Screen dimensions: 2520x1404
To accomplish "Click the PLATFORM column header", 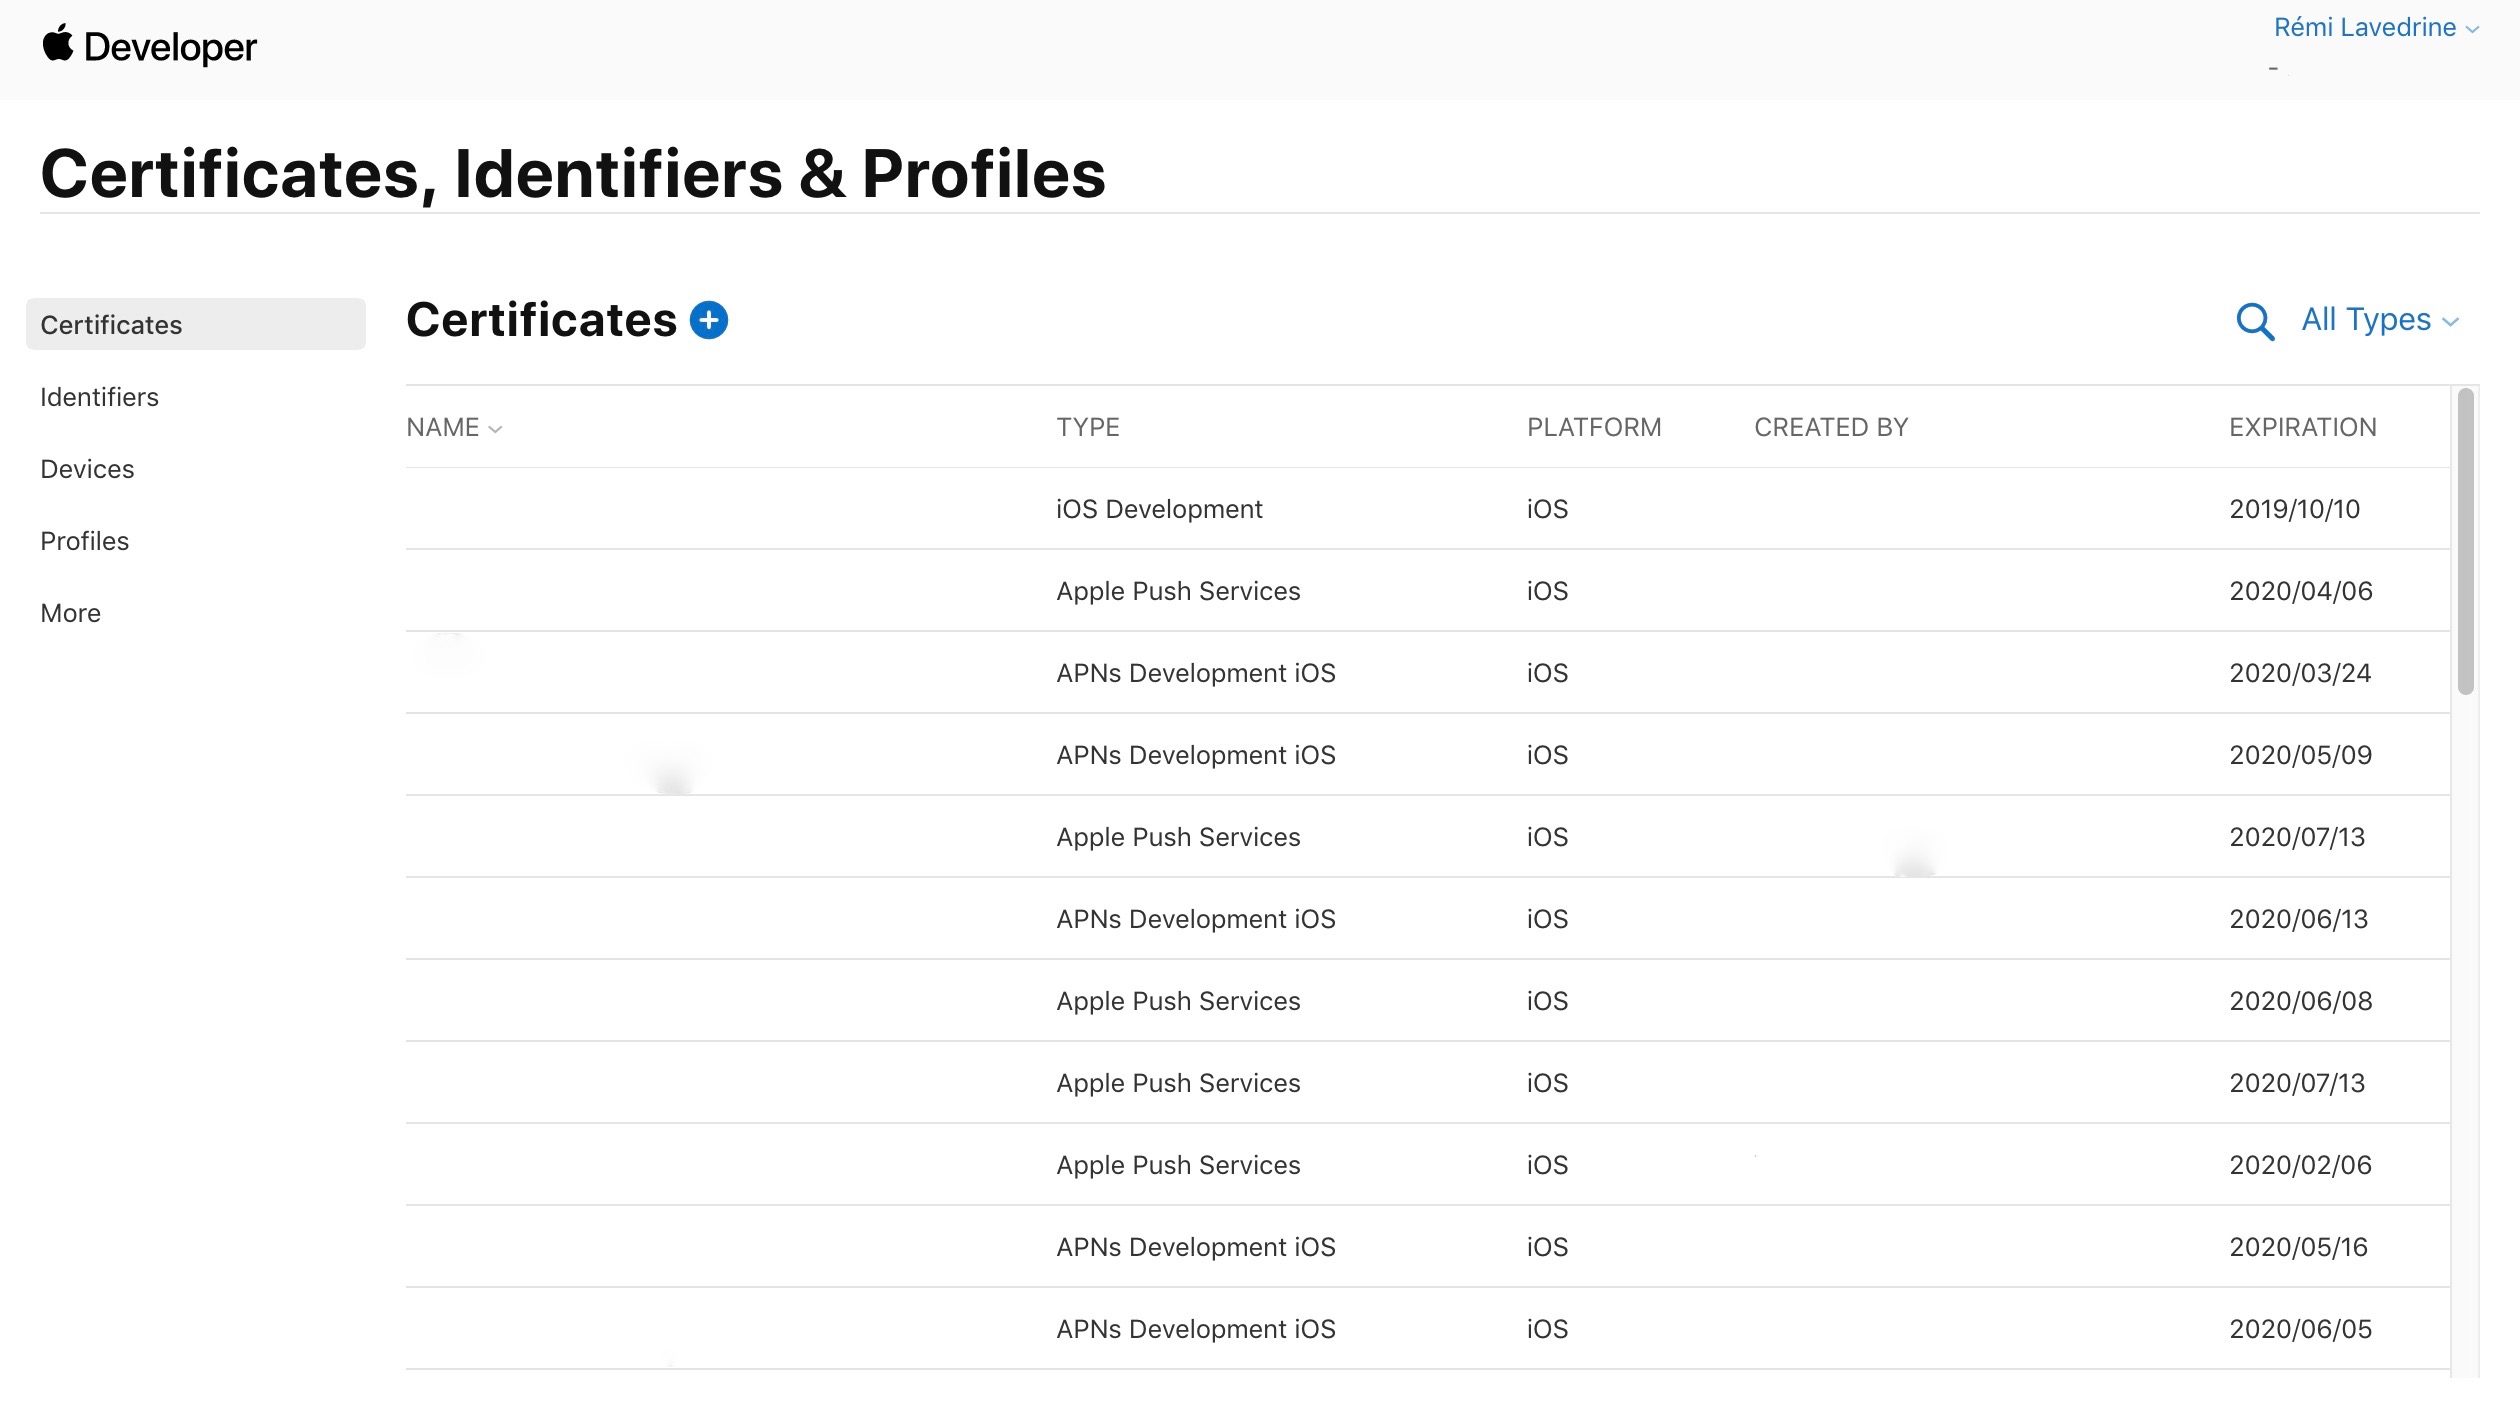I will (1593, 428).
